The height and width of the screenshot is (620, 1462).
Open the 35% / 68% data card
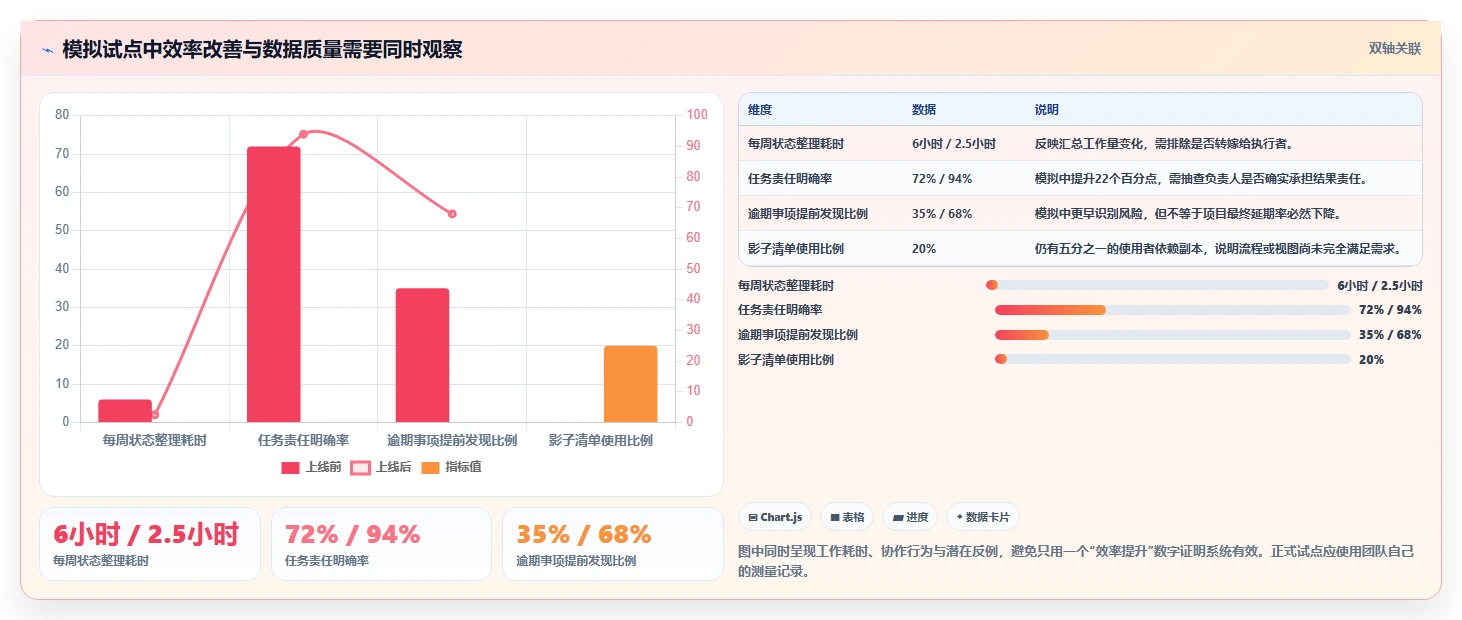pos(613,544)
